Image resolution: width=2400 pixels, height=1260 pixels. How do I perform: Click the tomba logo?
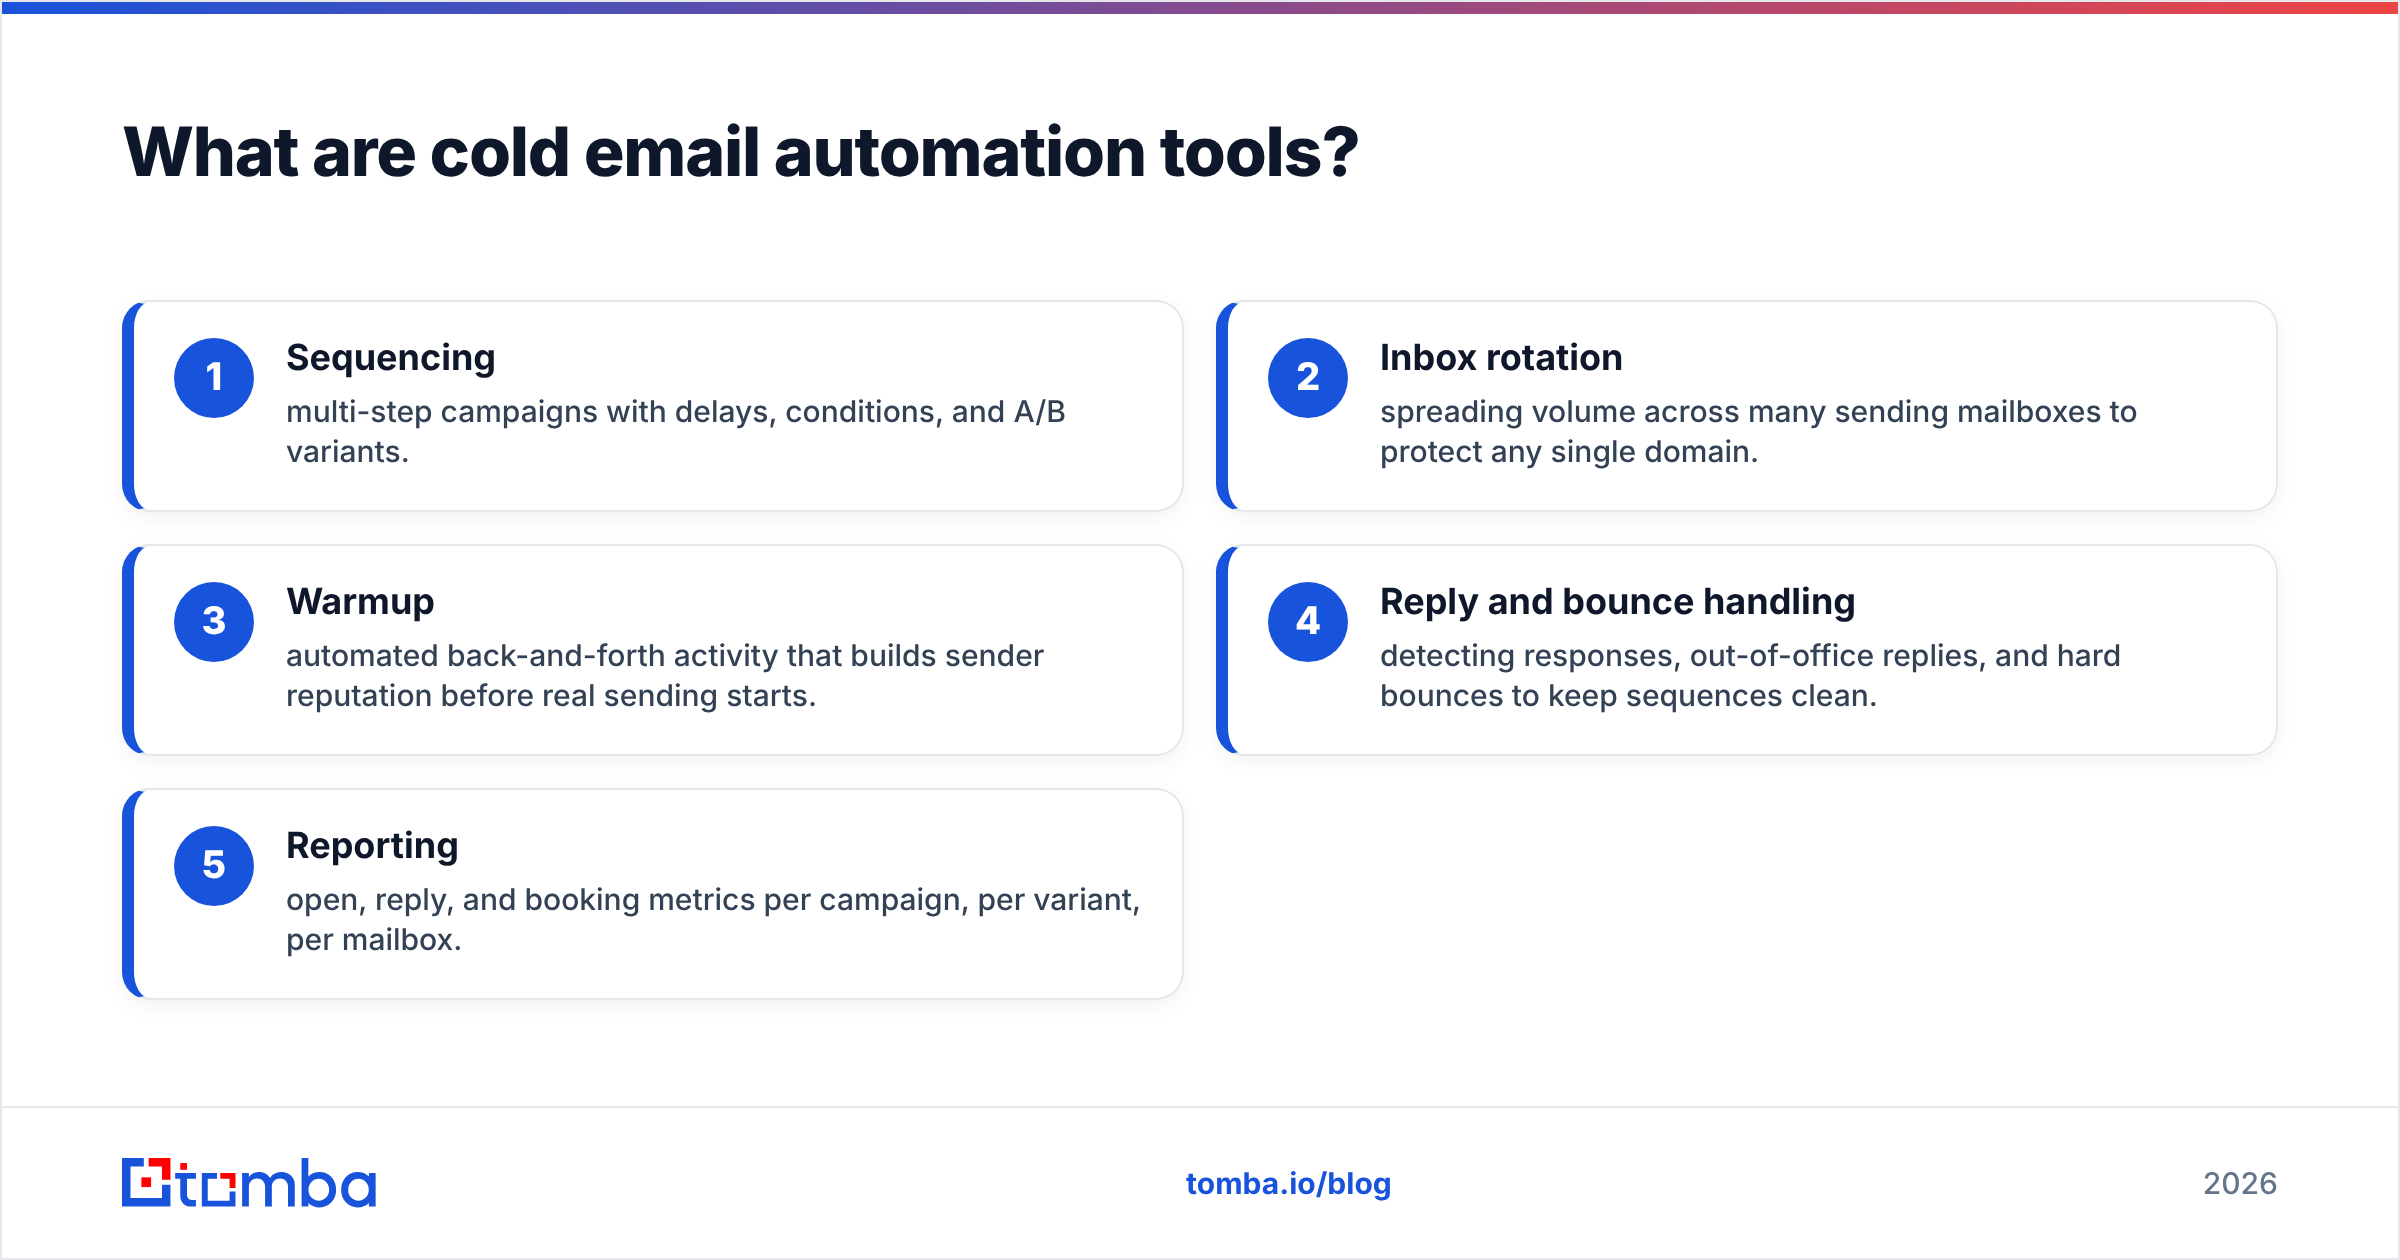tap(249, 1183)
